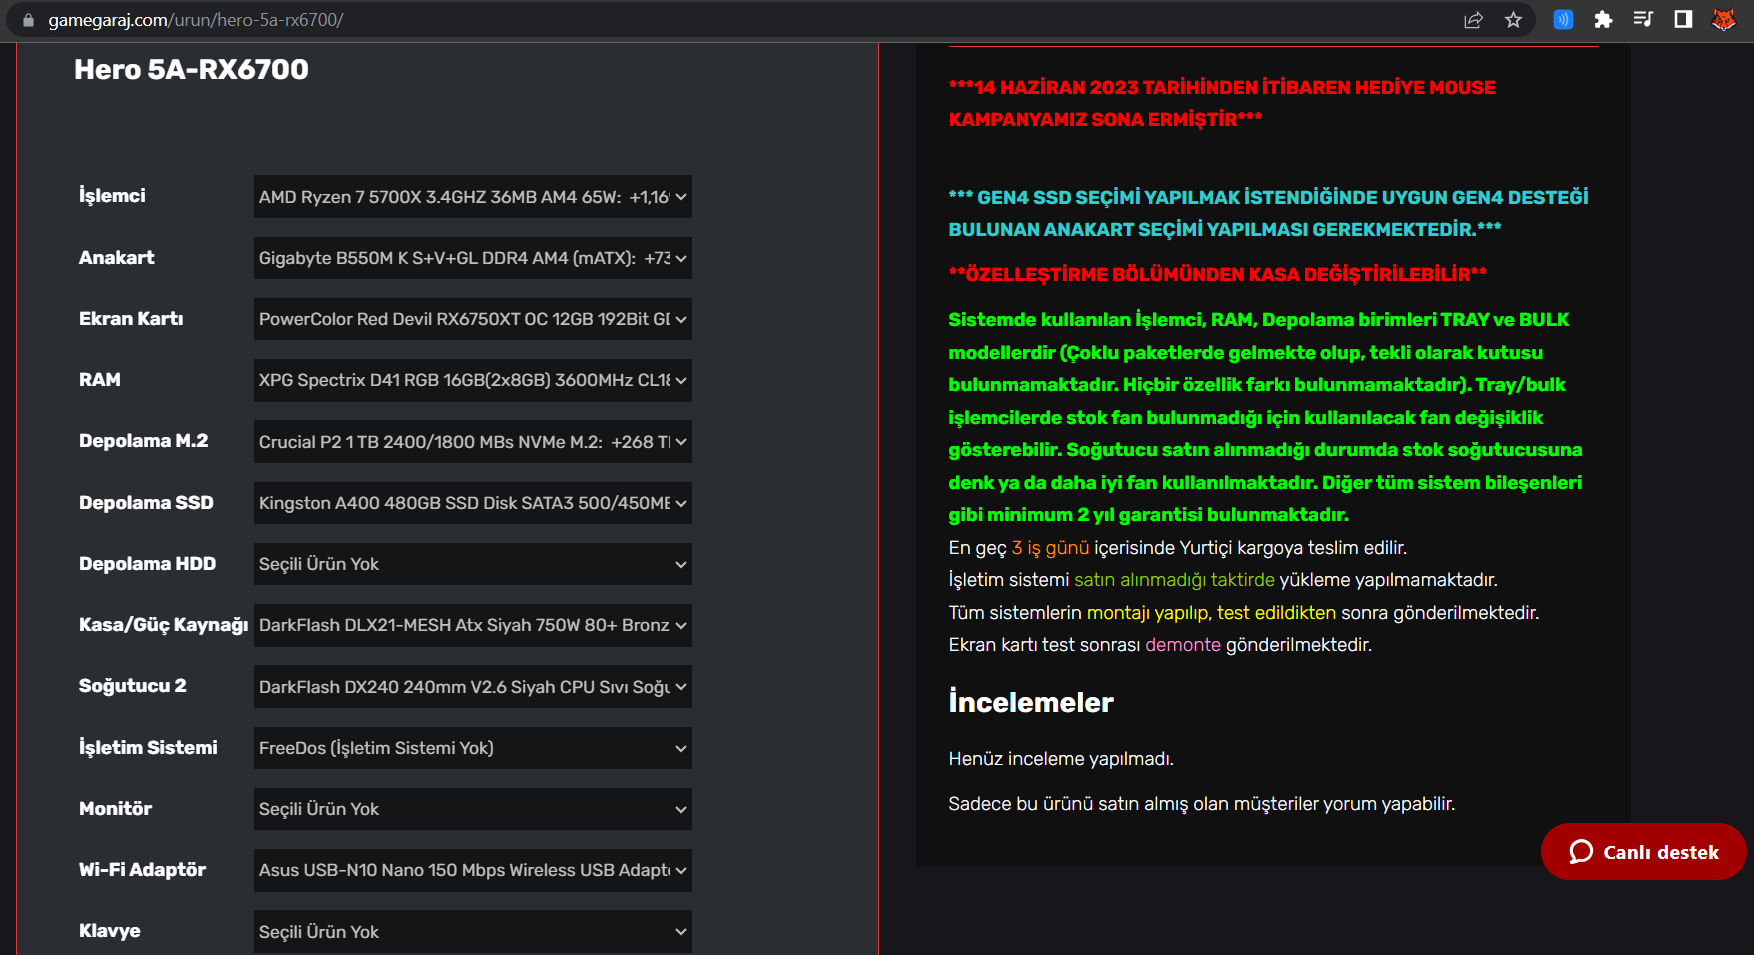1754x955 pixels.
Task: Click the Hero 5A-RX6700 product title
Action: [191, 69]
